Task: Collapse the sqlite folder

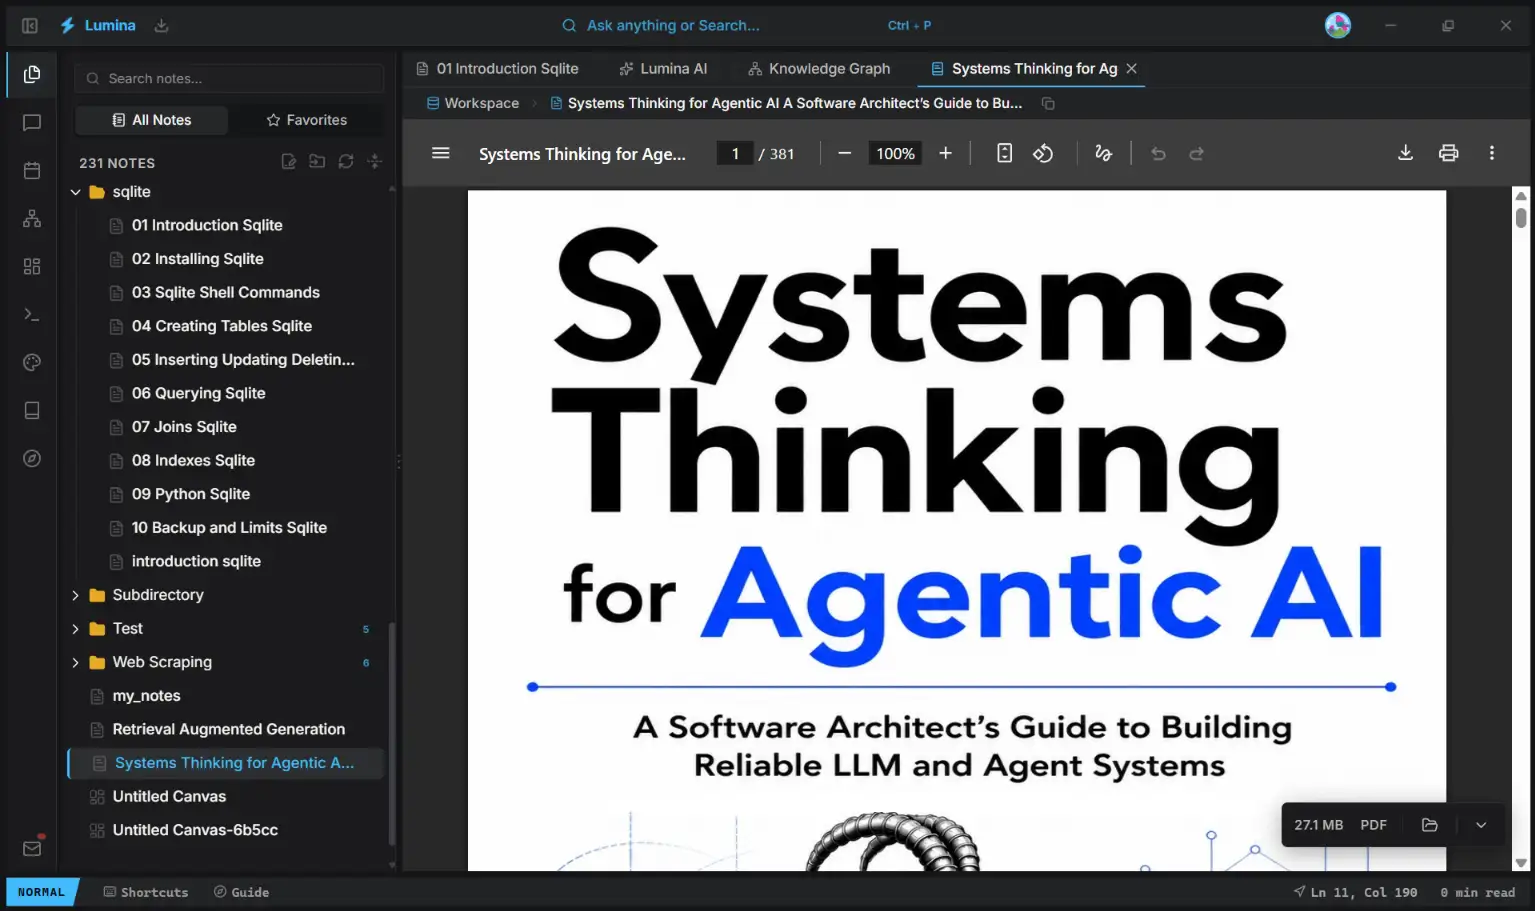Action: (75, 192)
